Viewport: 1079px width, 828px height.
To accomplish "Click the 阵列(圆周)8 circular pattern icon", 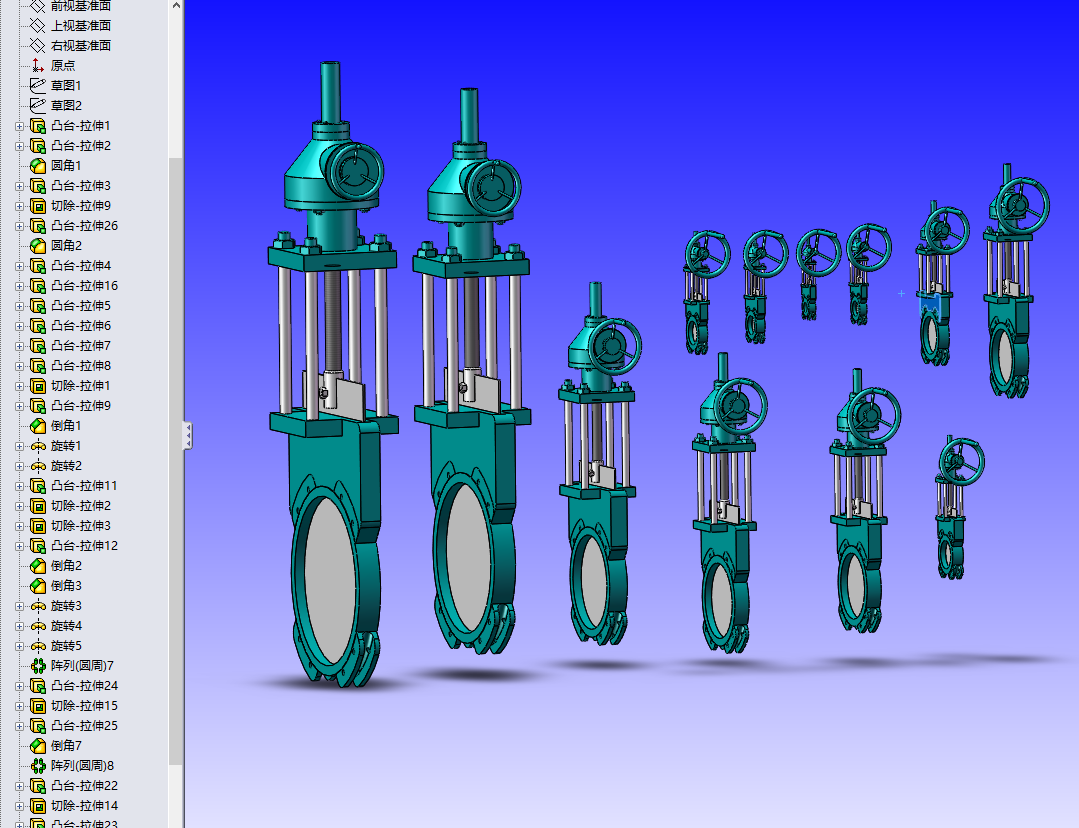I will [38, 765].
